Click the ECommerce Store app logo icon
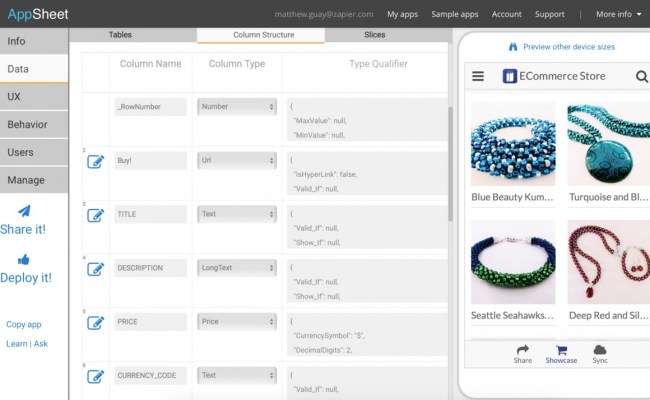Image resolution: width=650 pixels, height=400 pixels. (x=509, y=76)
